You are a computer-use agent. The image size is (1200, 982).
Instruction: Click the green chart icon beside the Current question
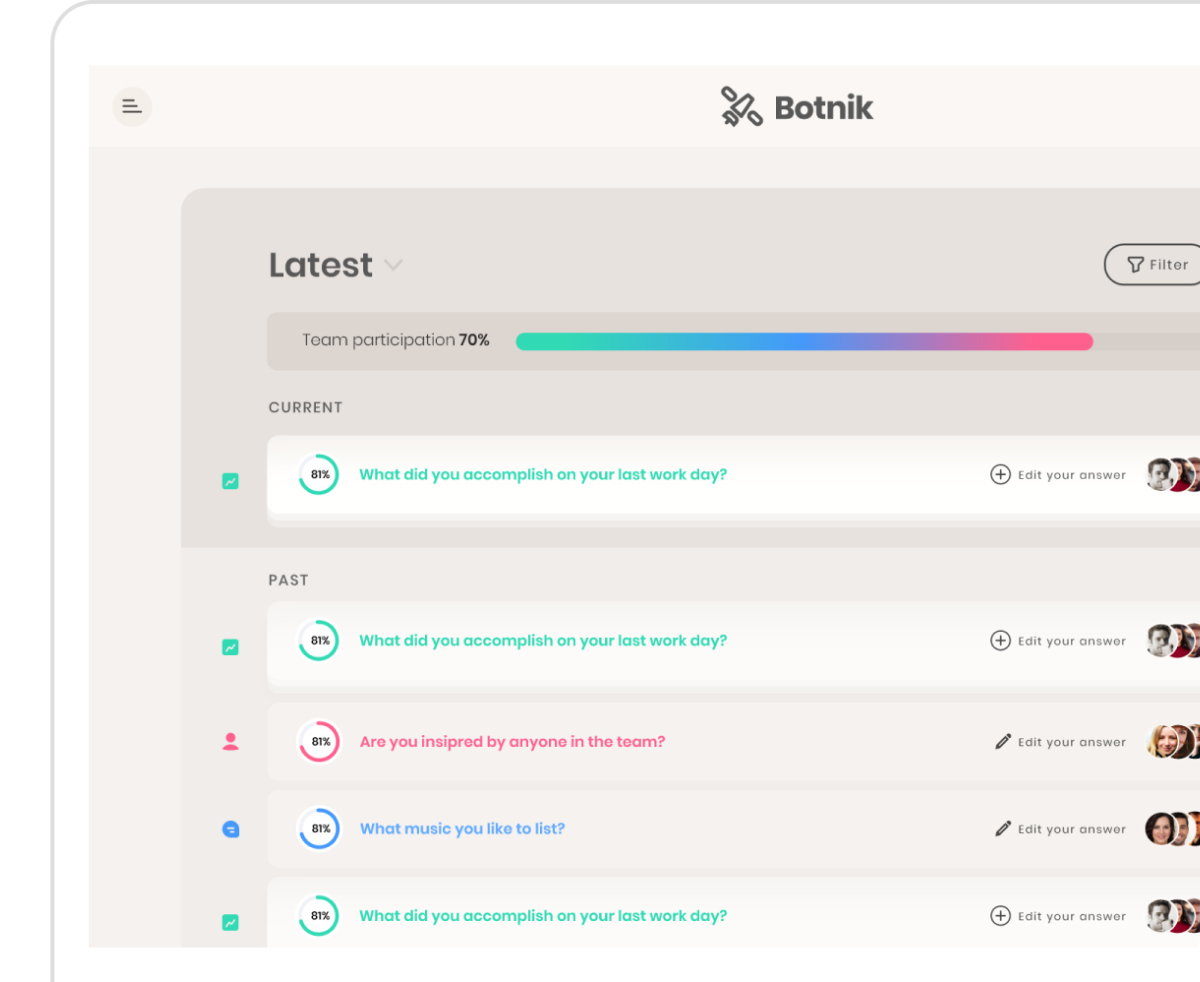230,481
